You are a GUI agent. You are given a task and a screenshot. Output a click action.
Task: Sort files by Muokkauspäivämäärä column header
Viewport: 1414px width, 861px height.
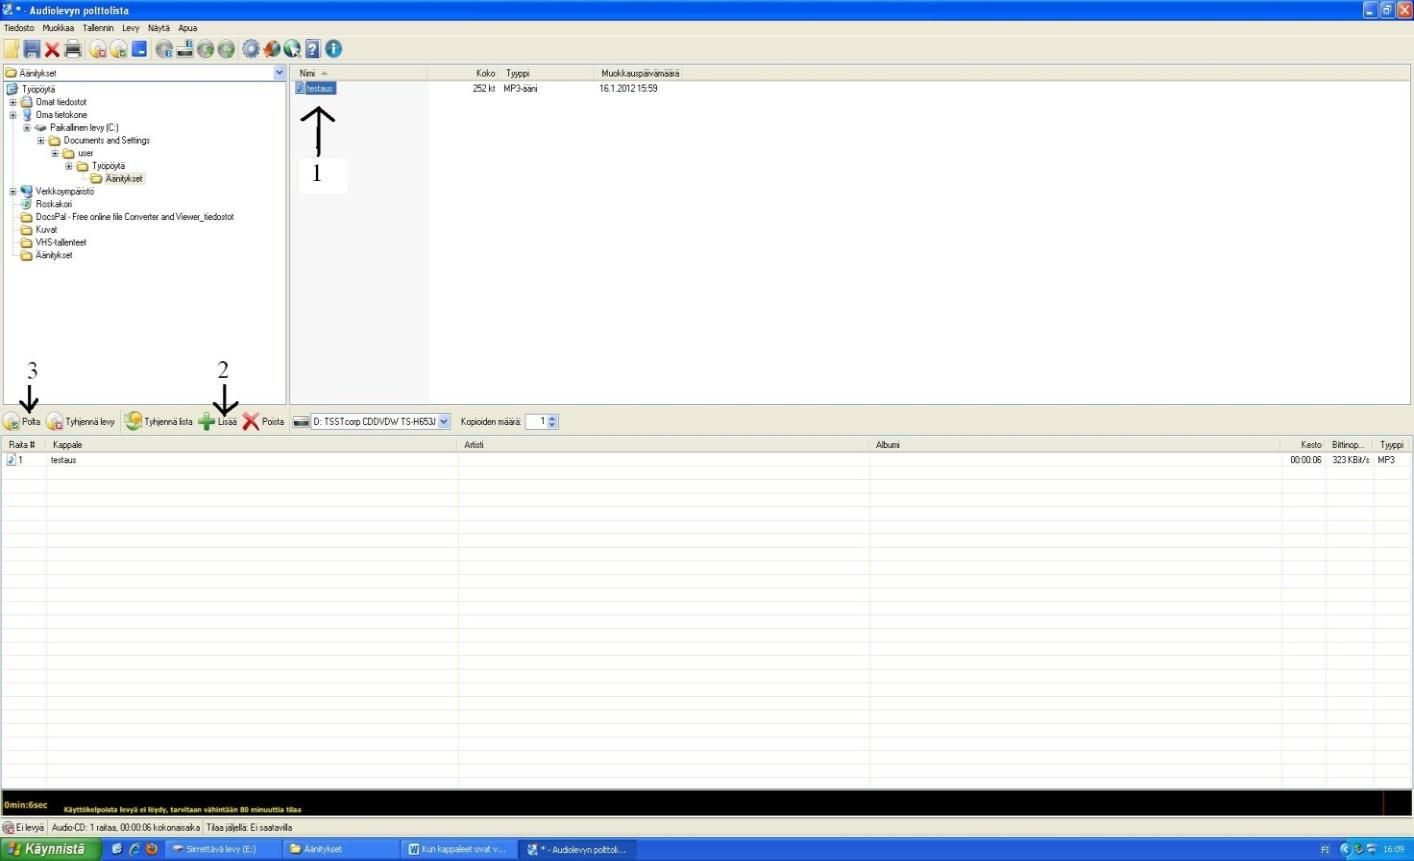tap(639, 73)
